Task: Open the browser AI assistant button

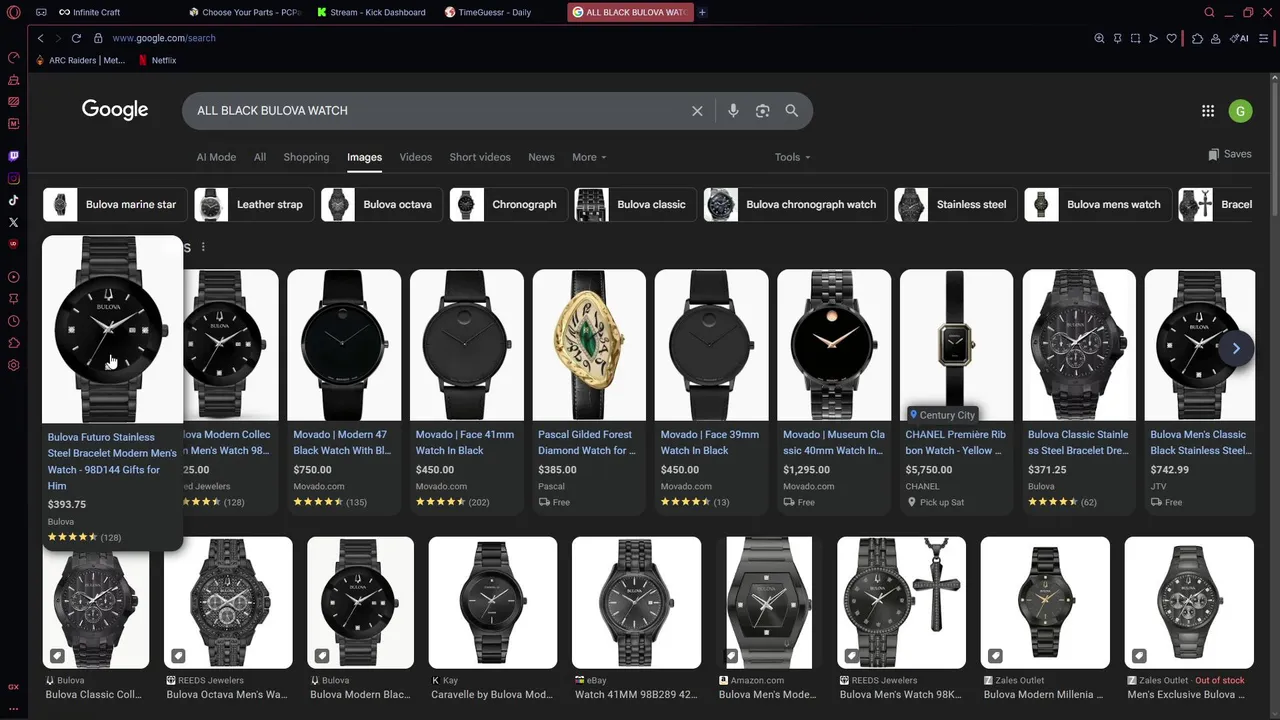Action: 1240,38
